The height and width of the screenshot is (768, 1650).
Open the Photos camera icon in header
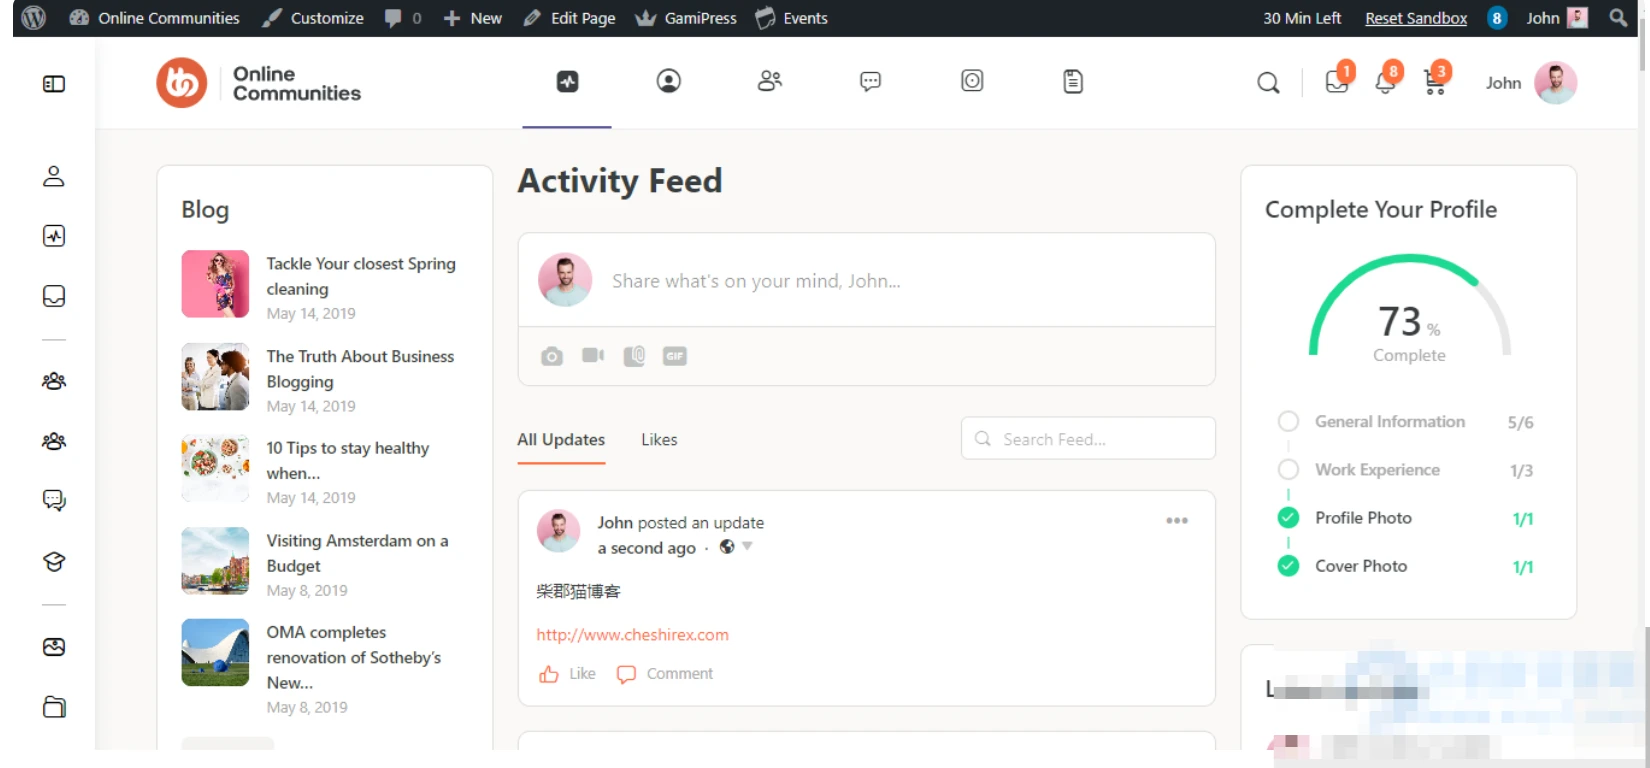pyautogui.click(x=972, y=81)
